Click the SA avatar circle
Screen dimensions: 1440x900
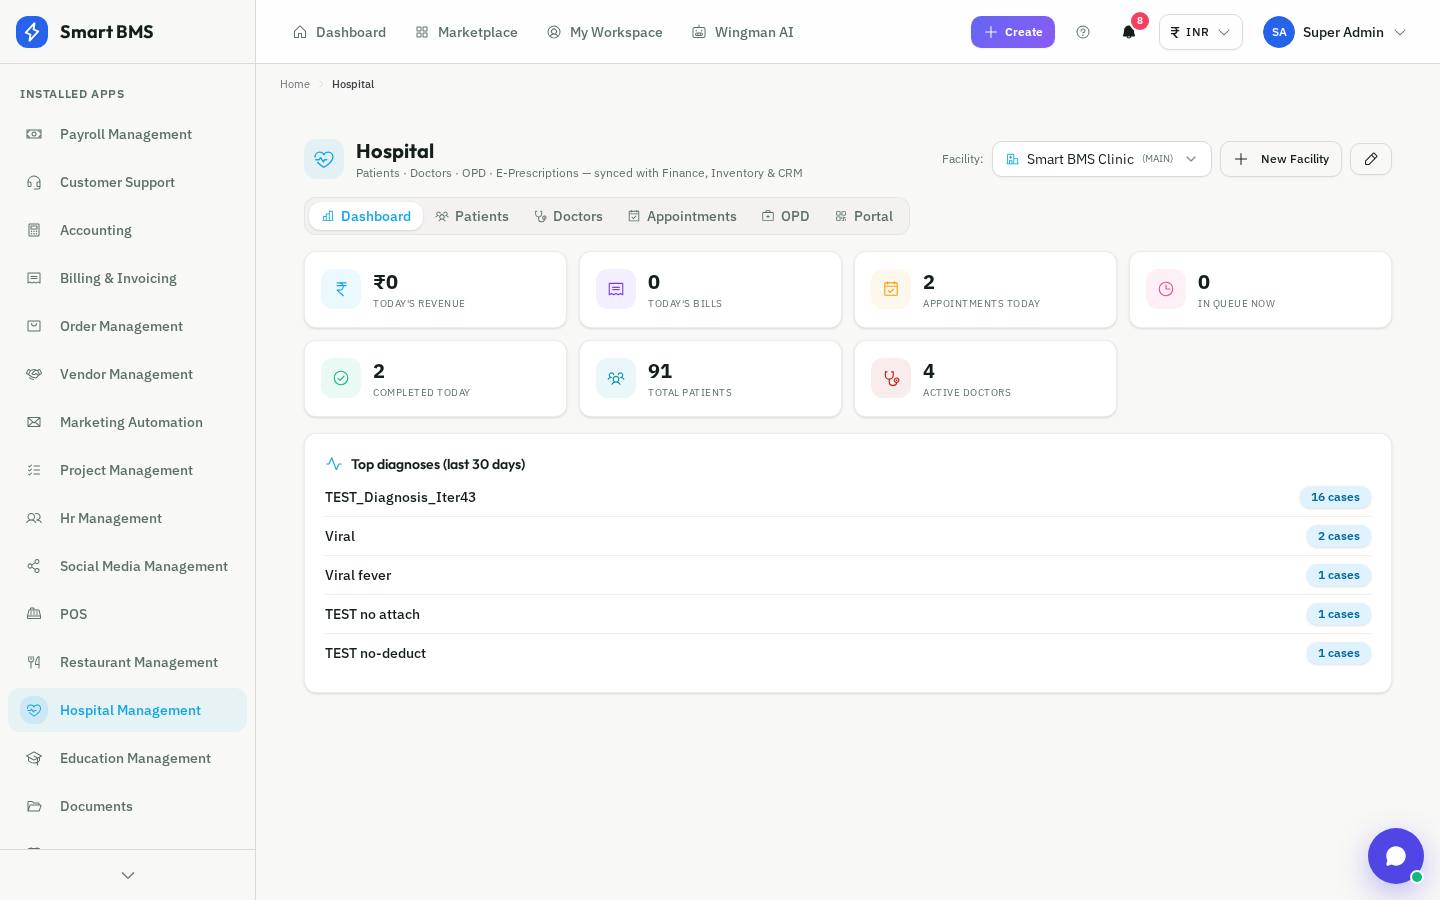click(x=1279, y=32)
